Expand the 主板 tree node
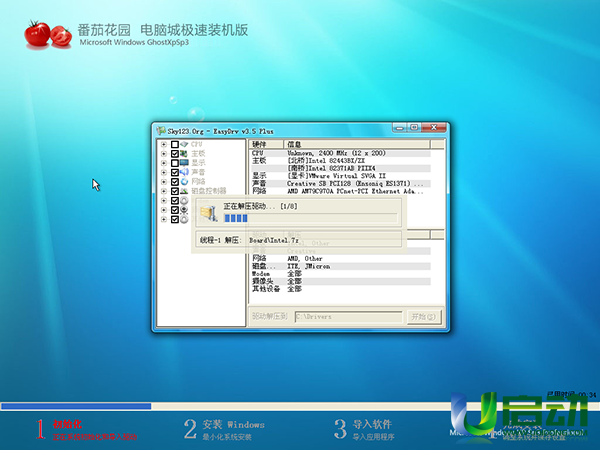Viewport: 600px width, 450px height. click(164, 153)
